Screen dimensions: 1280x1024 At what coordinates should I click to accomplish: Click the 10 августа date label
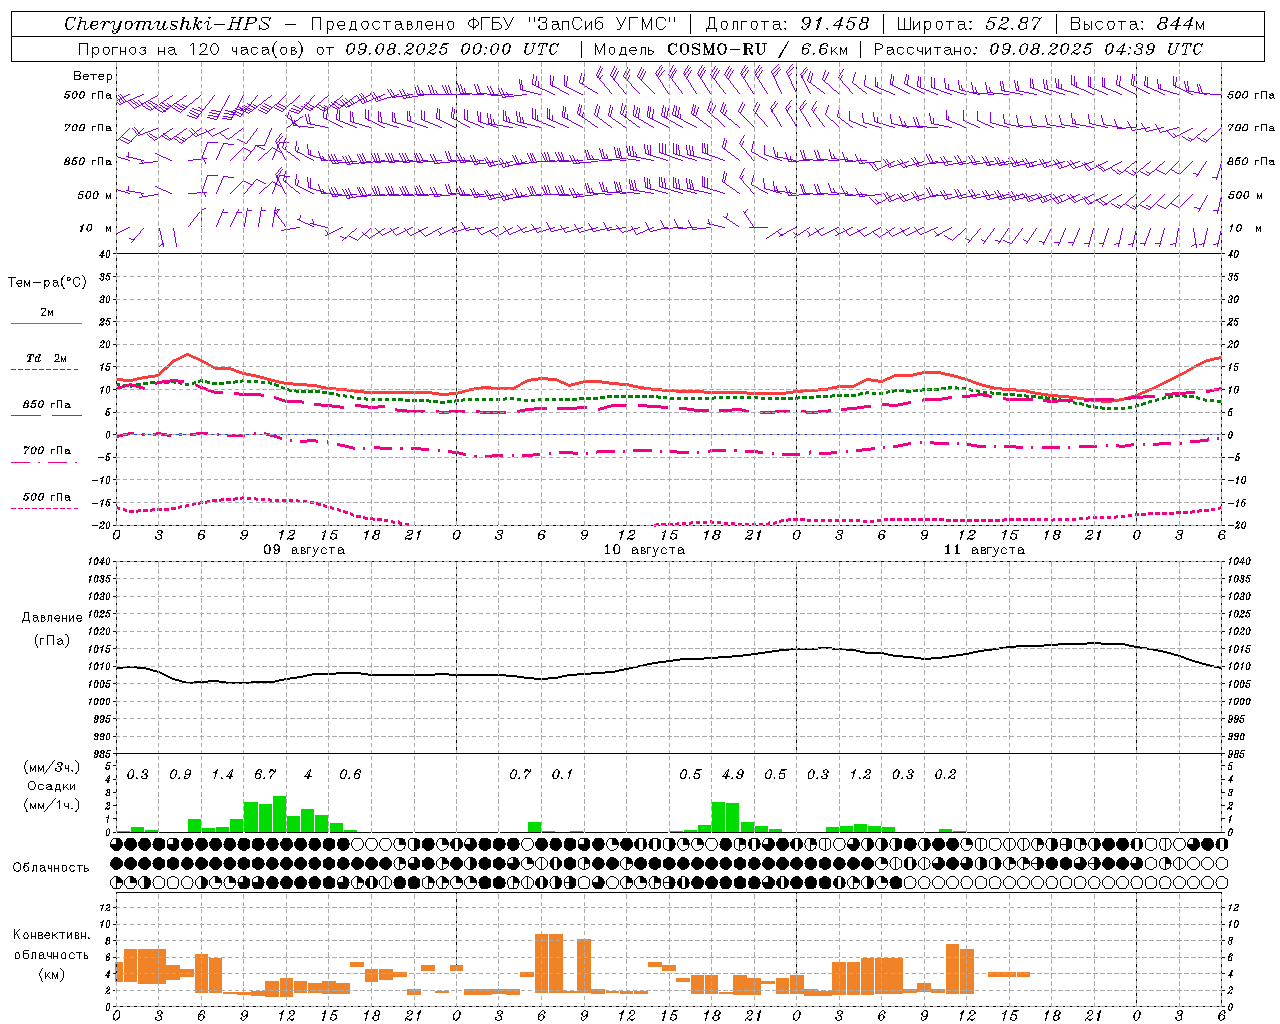644,550
